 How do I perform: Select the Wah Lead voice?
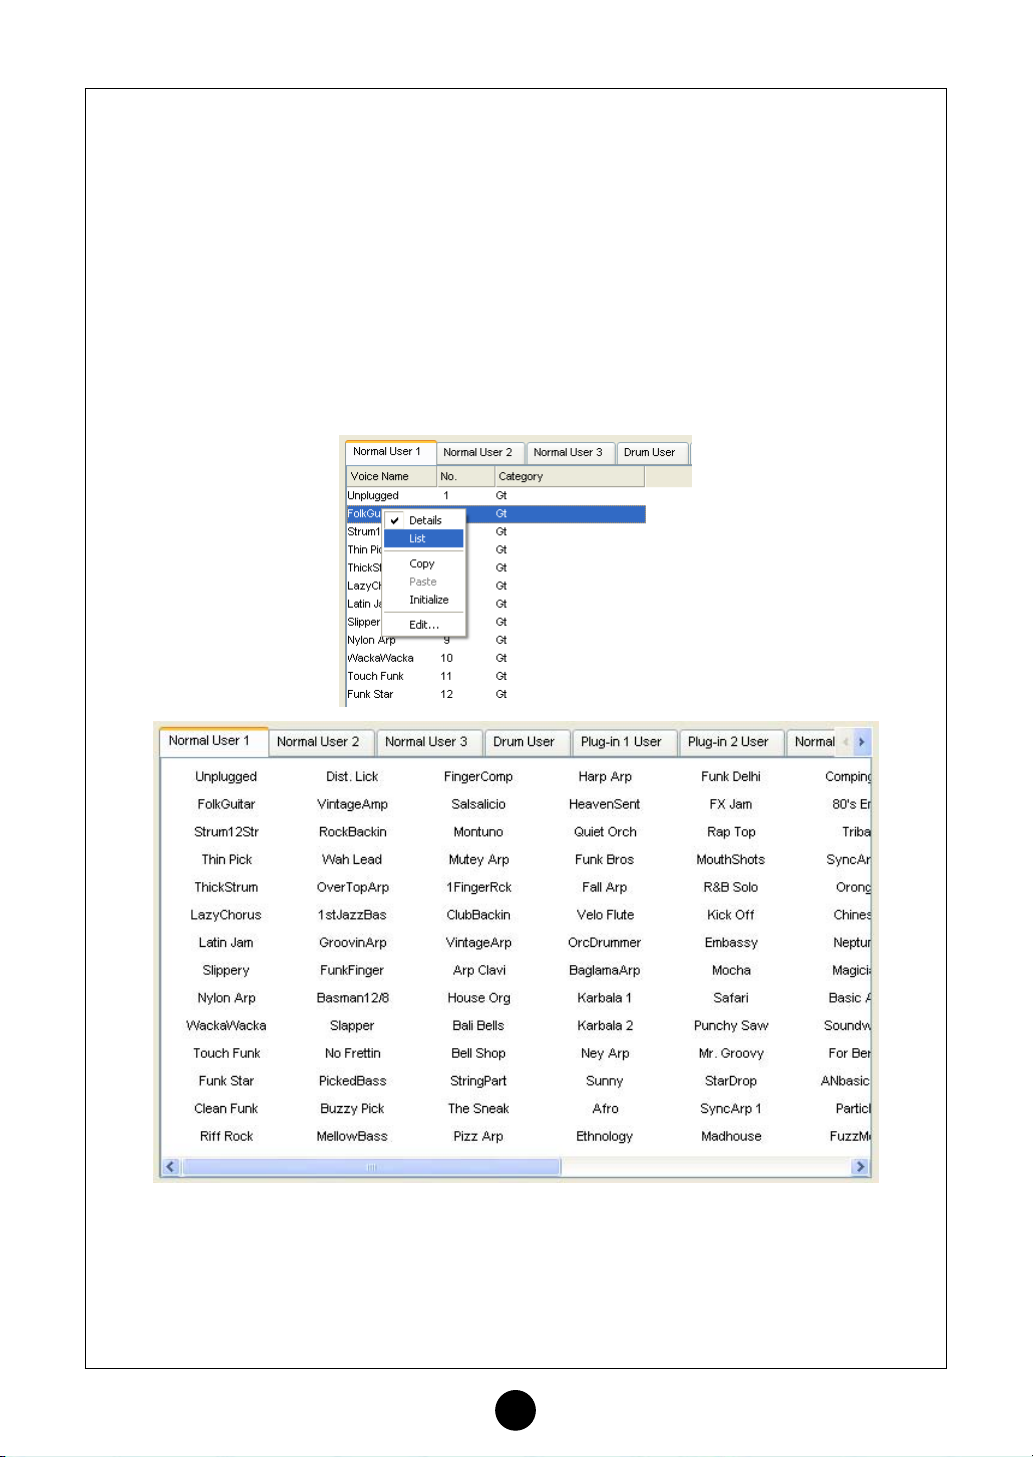point(352,860)
